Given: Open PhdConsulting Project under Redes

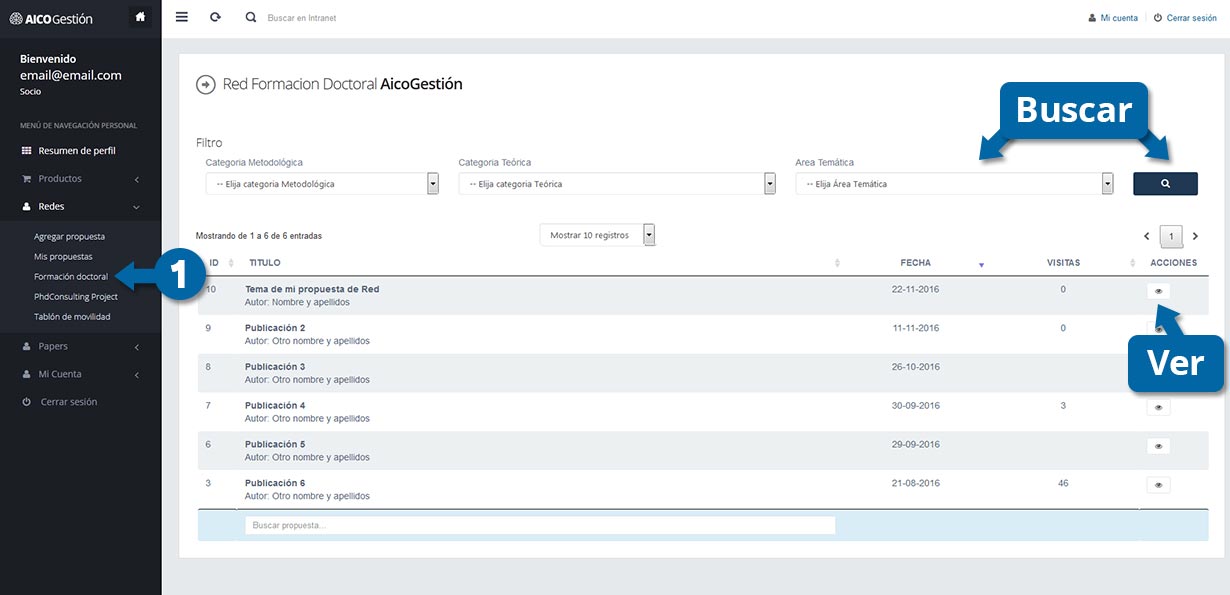Looking at the screenshot, I should 76,297.
